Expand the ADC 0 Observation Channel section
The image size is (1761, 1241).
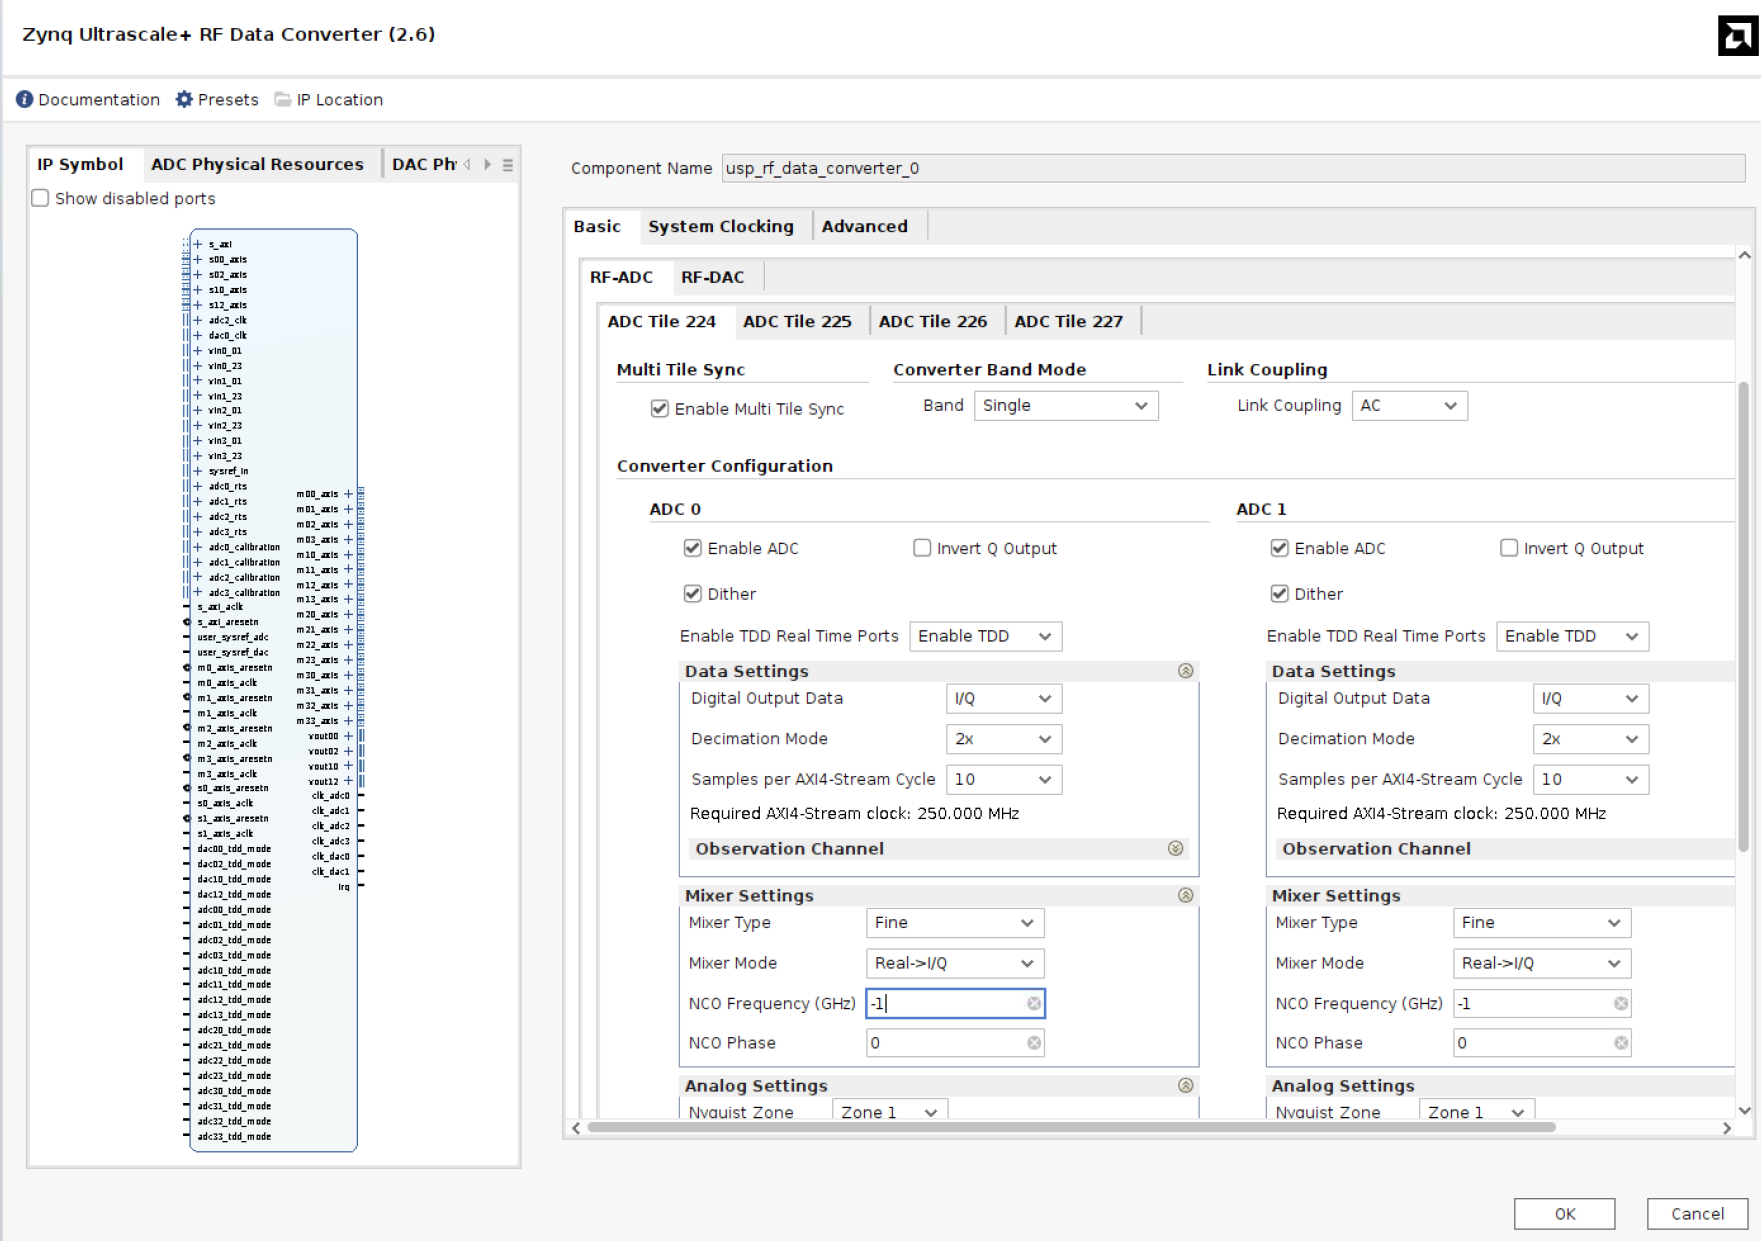point(1175,848)
